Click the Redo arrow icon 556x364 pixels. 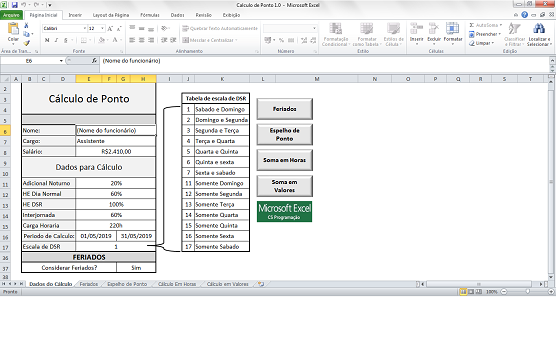coord(37,5)
